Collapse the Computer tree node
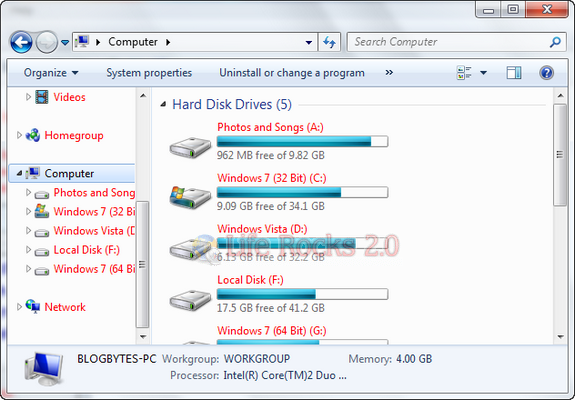The image size is (575, 400). coord(19,173)
